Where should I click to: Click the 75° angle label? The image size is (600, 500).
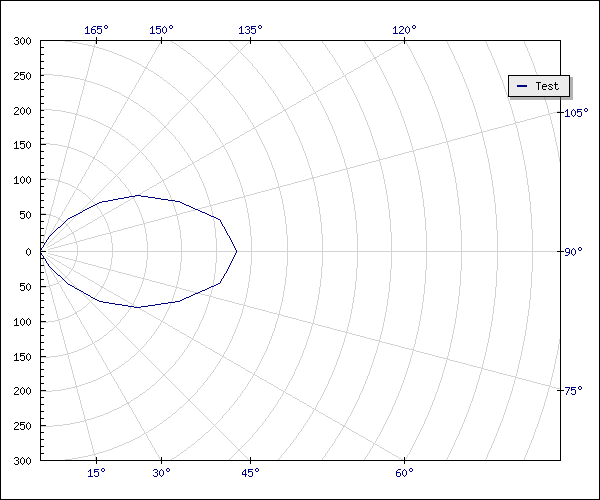pyautogui.click(x=572, y=391)
